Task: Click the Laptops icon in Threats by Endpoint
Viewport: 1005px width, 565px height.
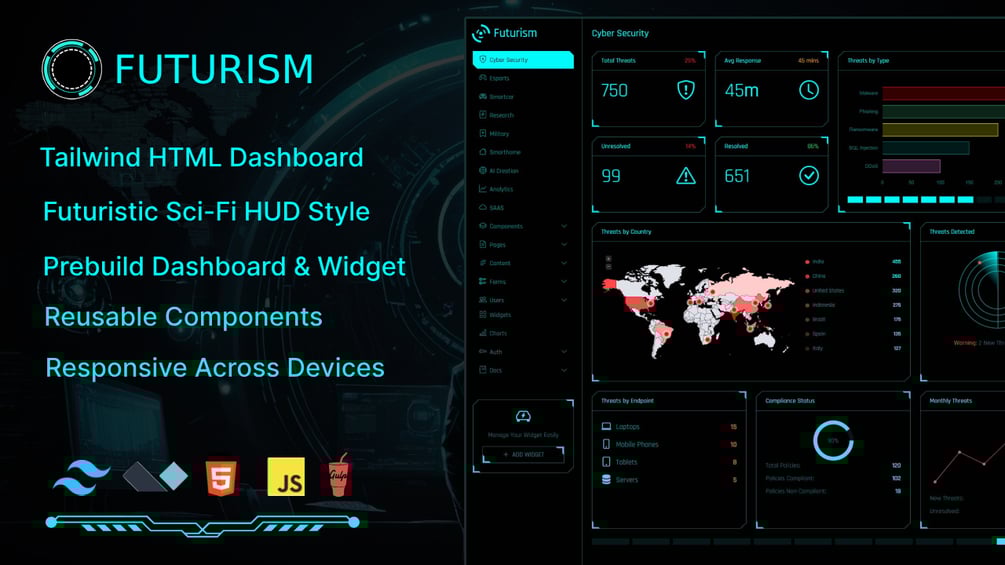Action: coord(606,426)
